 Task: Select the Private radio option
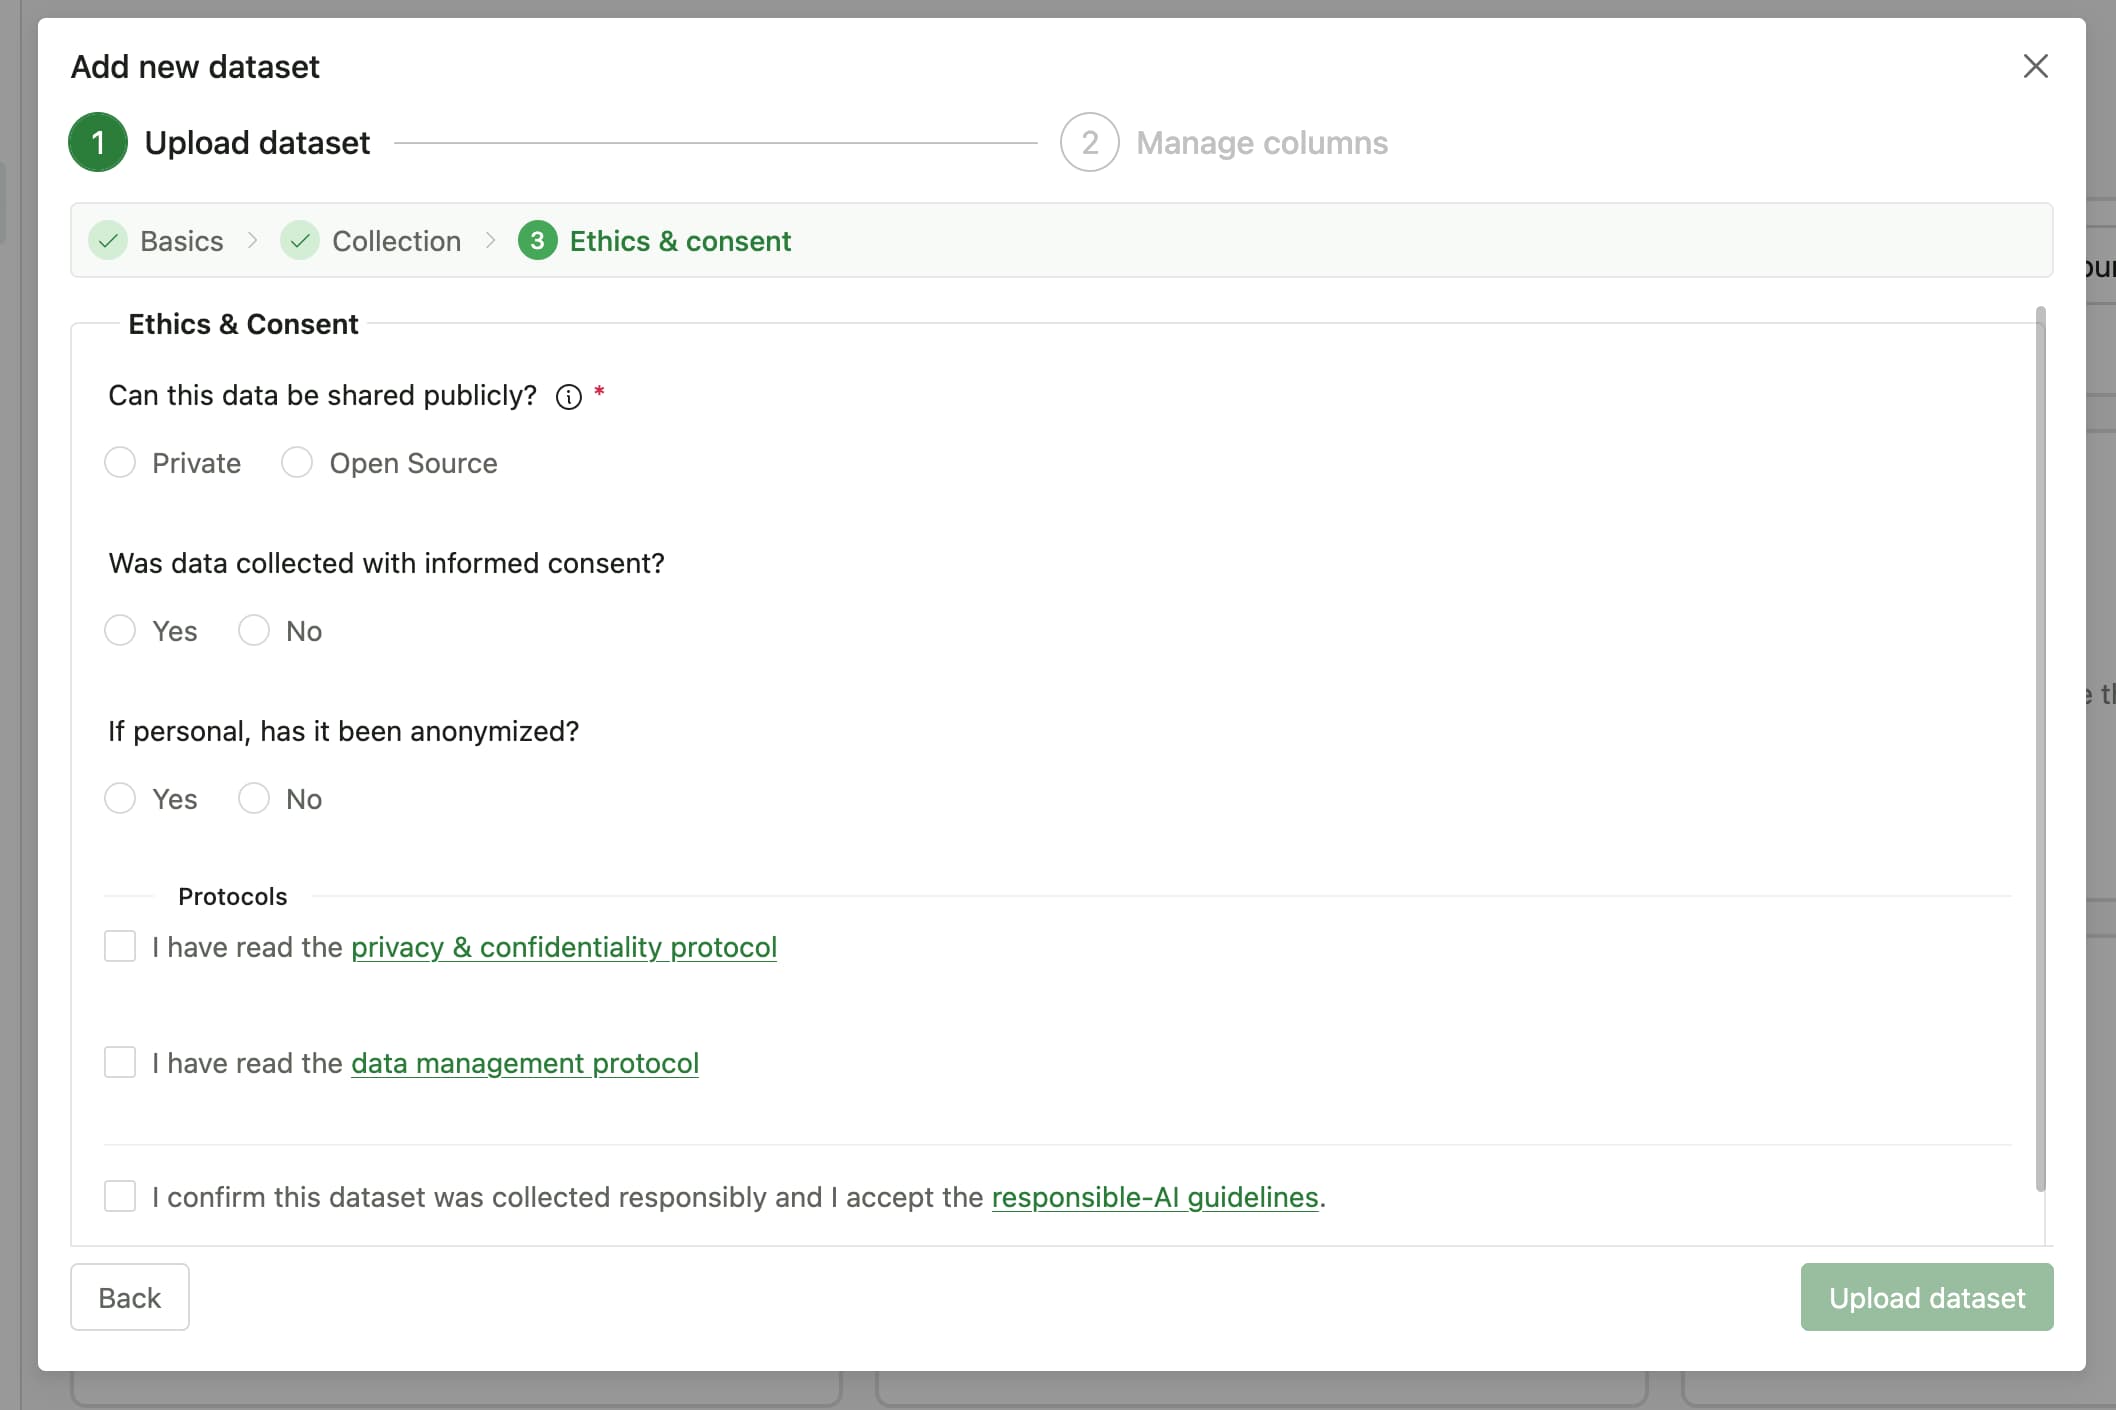(x=120, y=462)
